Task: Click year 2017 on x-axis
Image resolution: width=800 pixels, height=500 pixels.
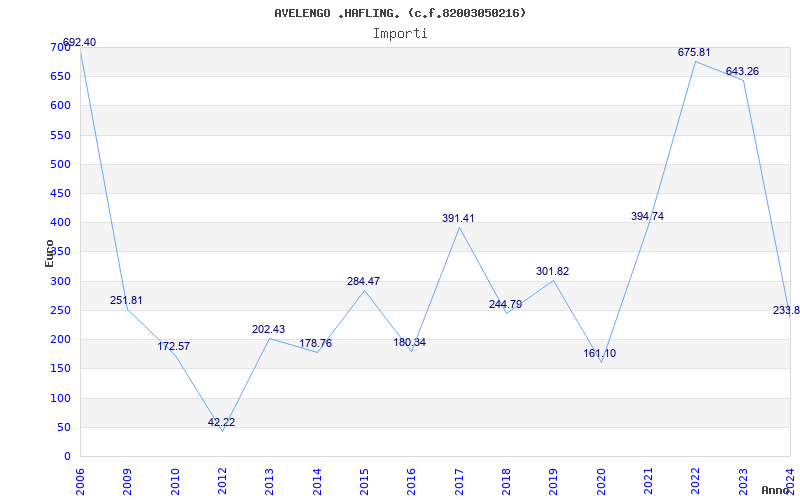Action: tap(459, 481)
